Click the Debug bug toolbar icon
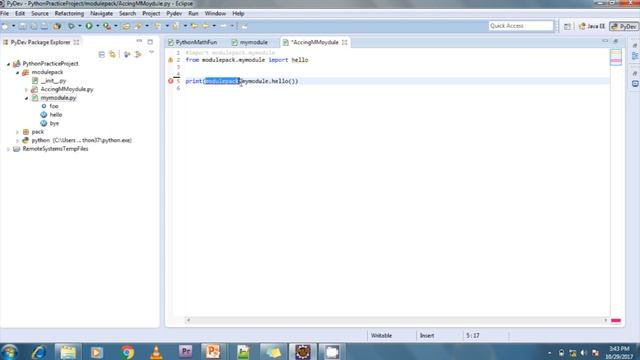This screenshot has height=360, width=640. click(71, 26)
